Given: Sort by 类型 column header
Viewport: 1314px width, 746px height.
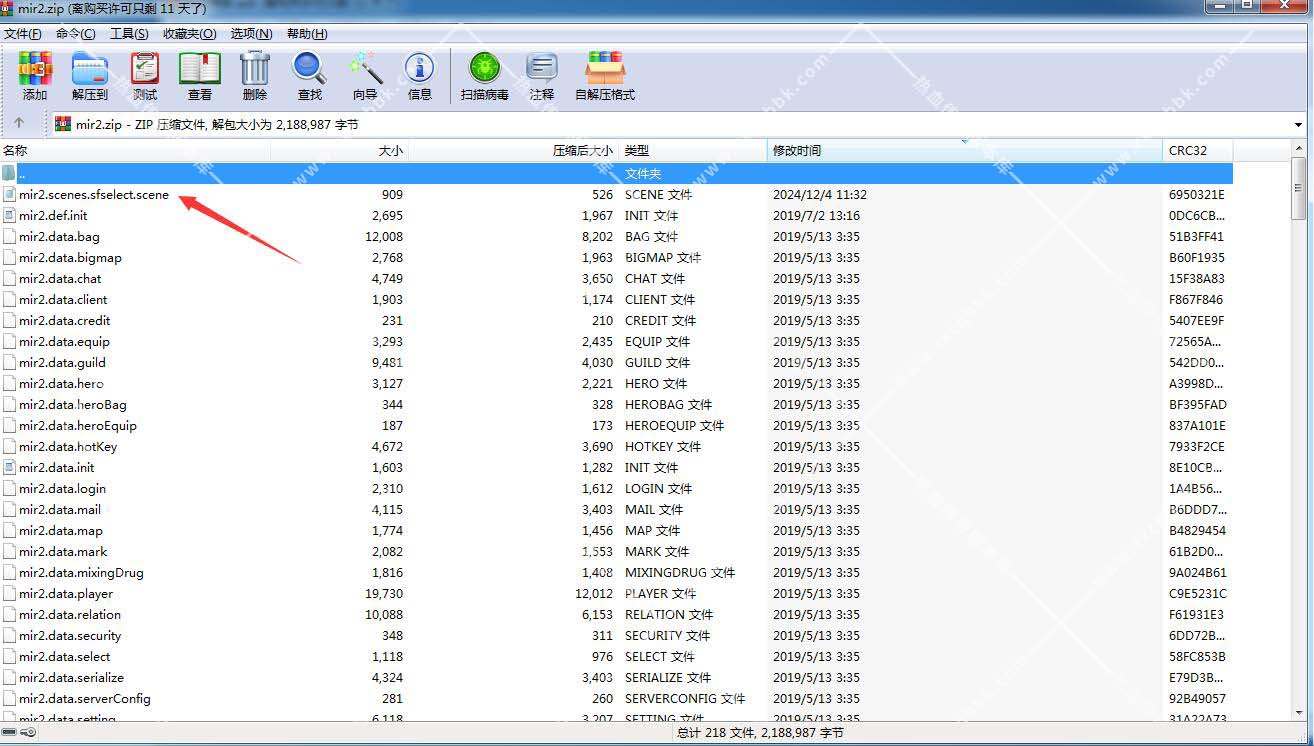Looking at the screenshot, I should [693, 150].
